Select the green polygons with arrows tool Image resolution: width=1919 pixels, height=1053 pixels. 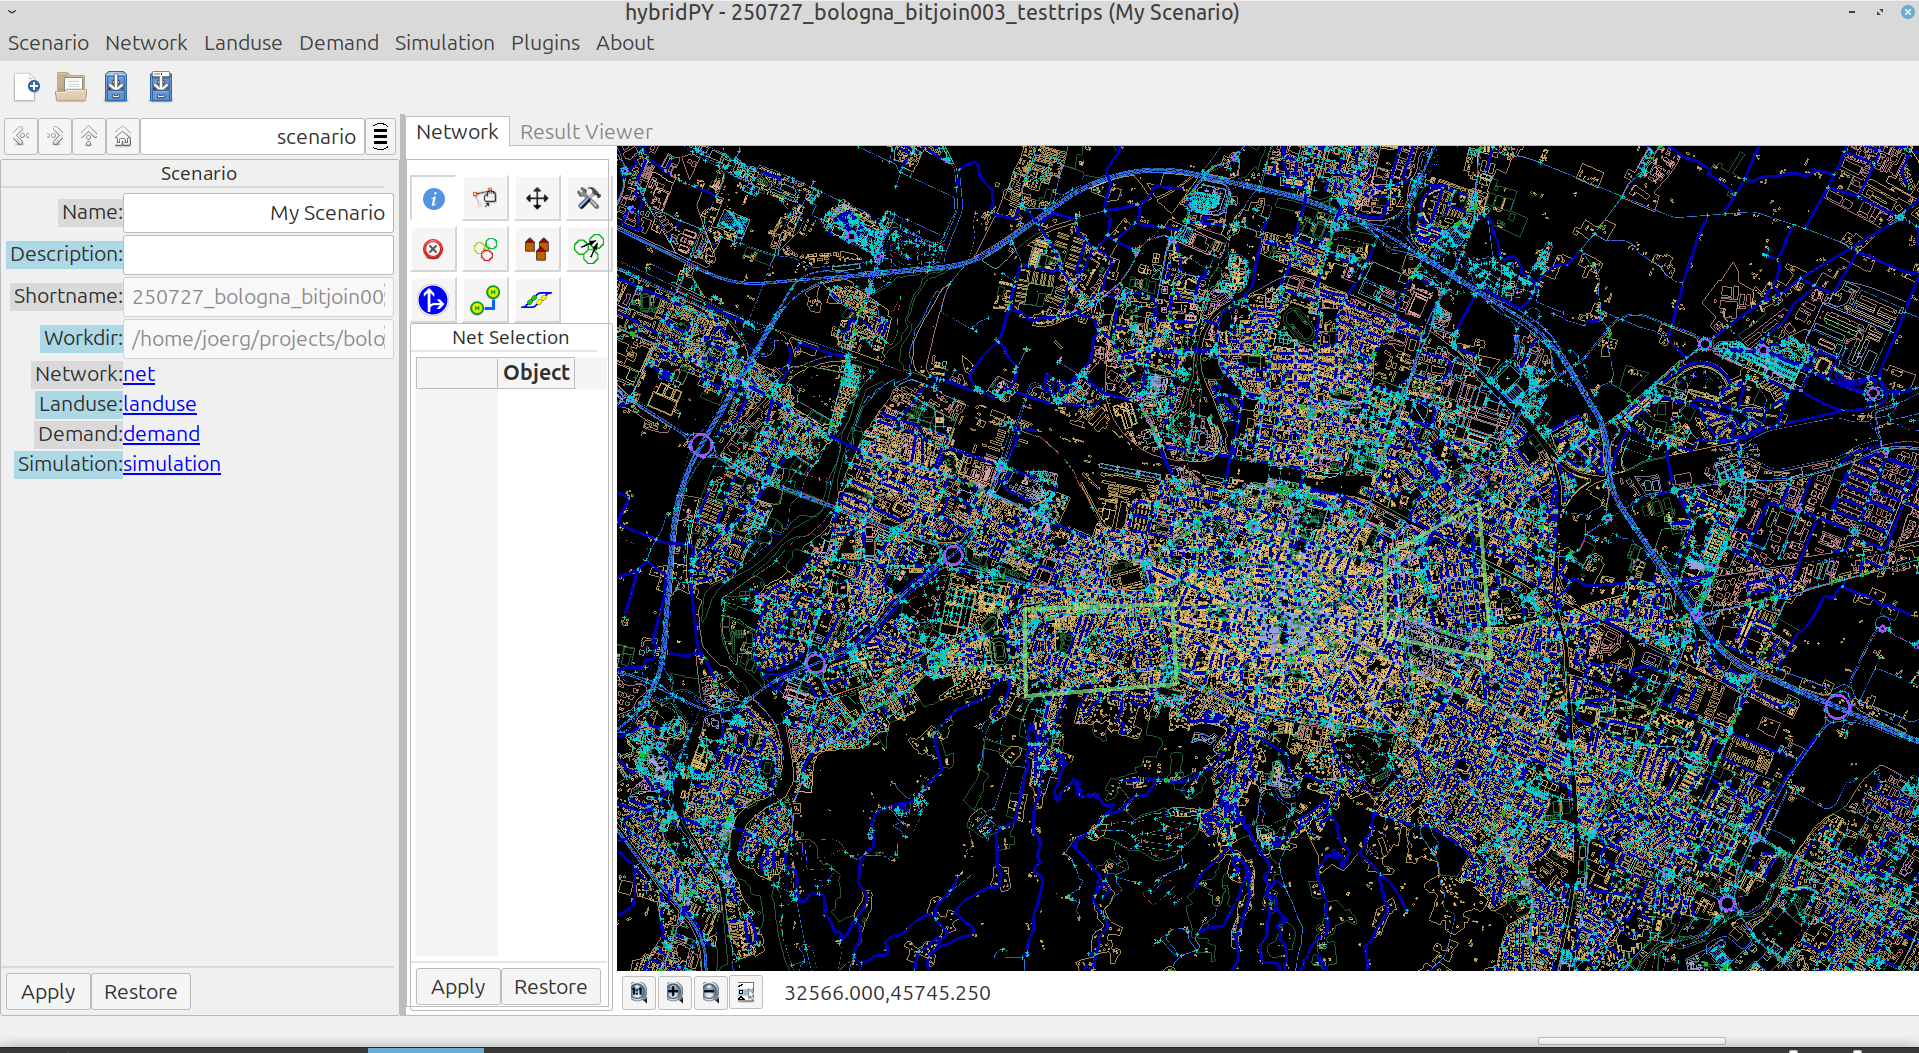[x=588, y=249]
